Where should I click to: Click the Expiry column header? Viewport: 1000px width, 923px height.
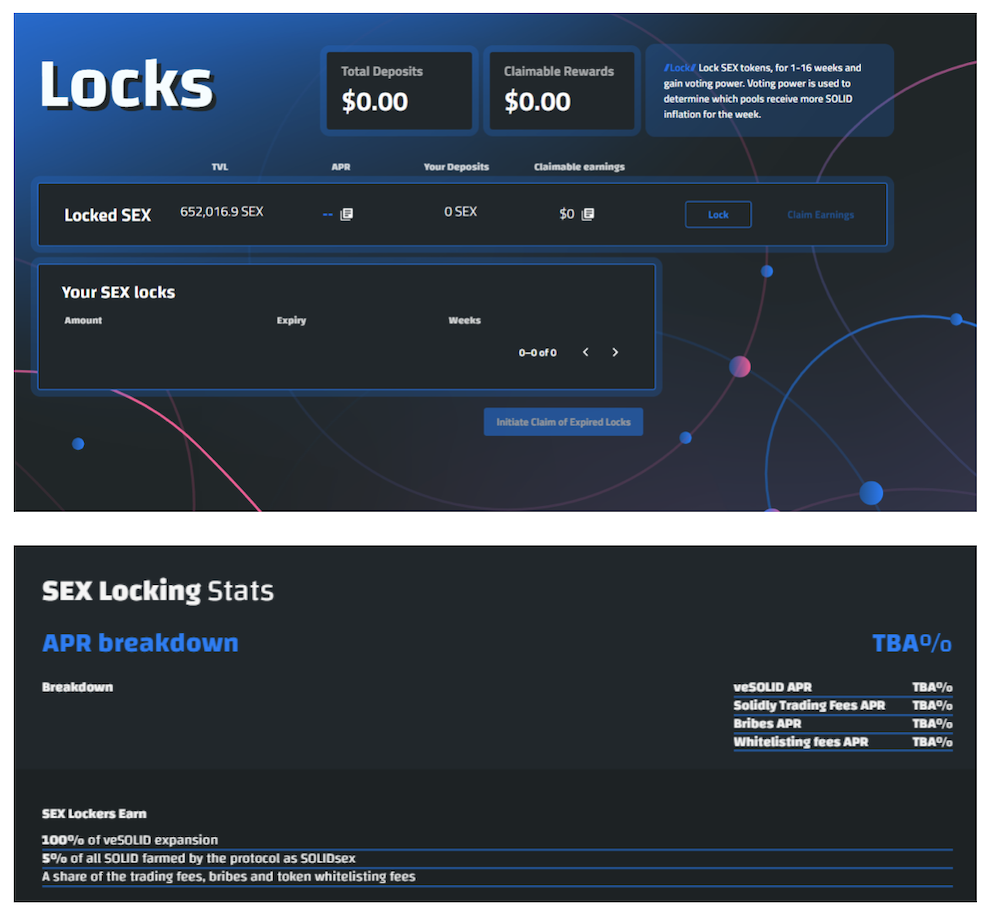[291, 321]
